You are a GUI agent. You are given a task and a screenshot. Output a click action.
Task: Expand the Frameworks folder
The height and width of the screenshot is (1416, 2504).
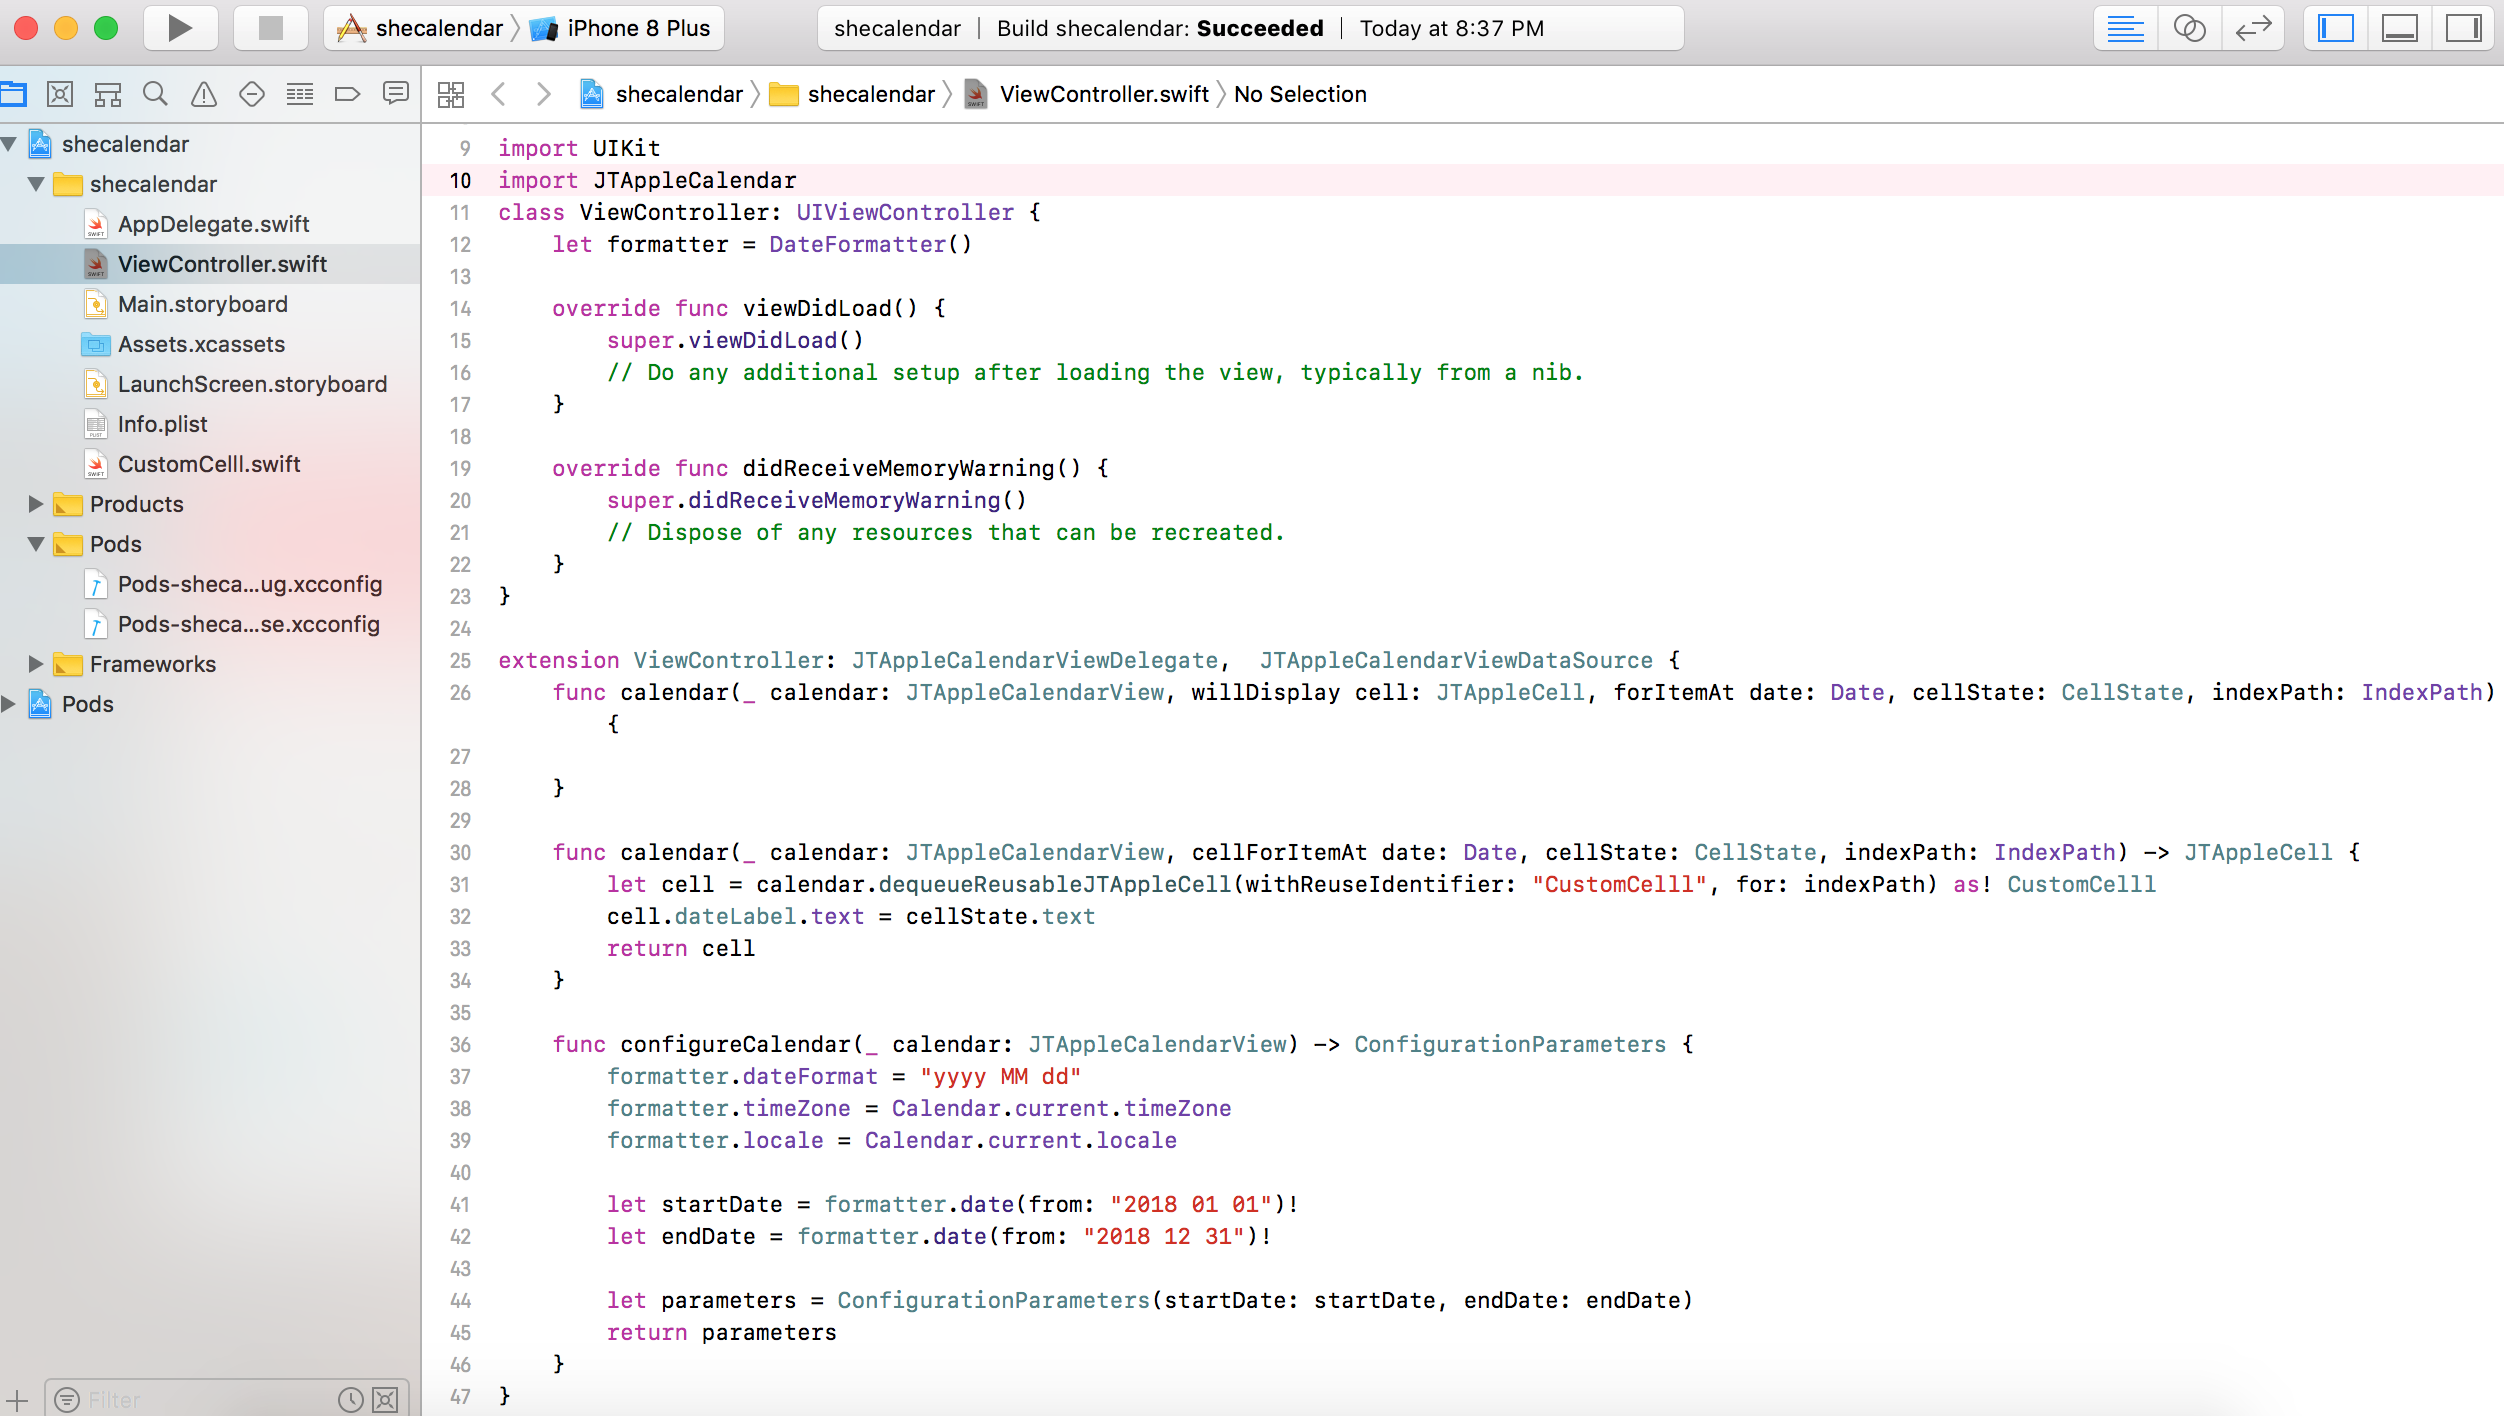point(36,664)
